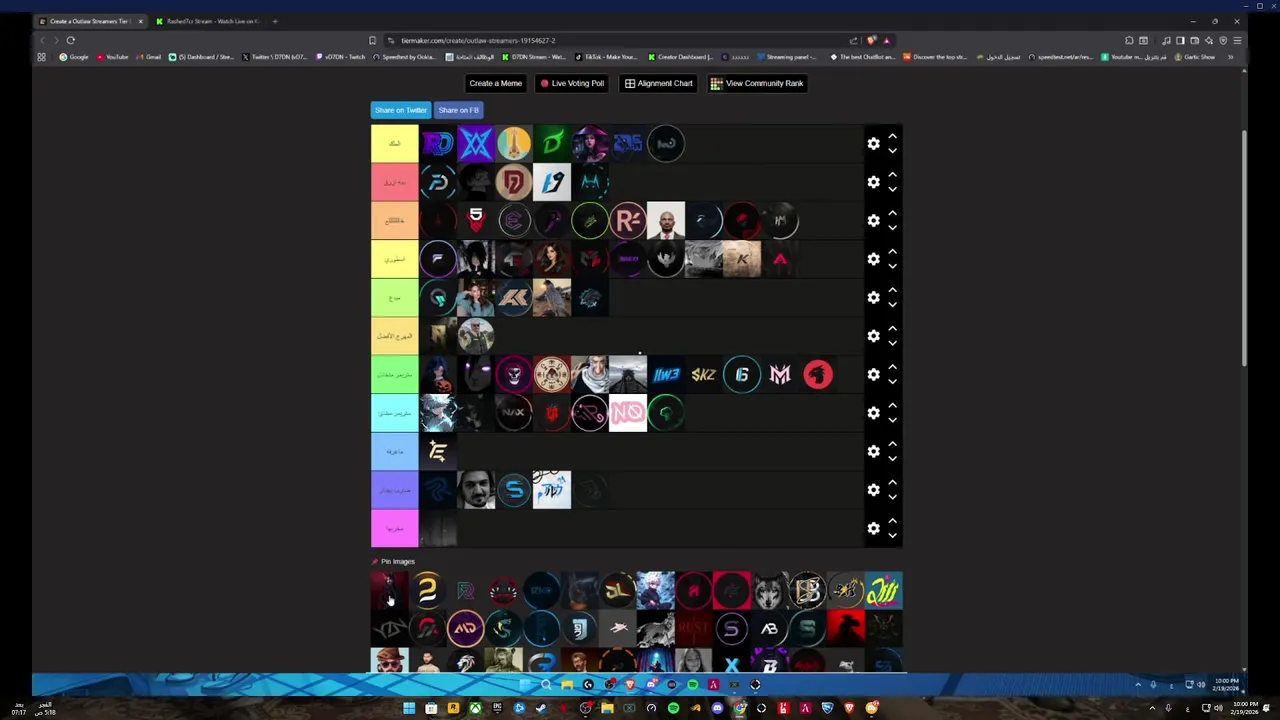1280x720 pixels.
Task: Select the RD logo in the top tier
Action: (437, 144)
